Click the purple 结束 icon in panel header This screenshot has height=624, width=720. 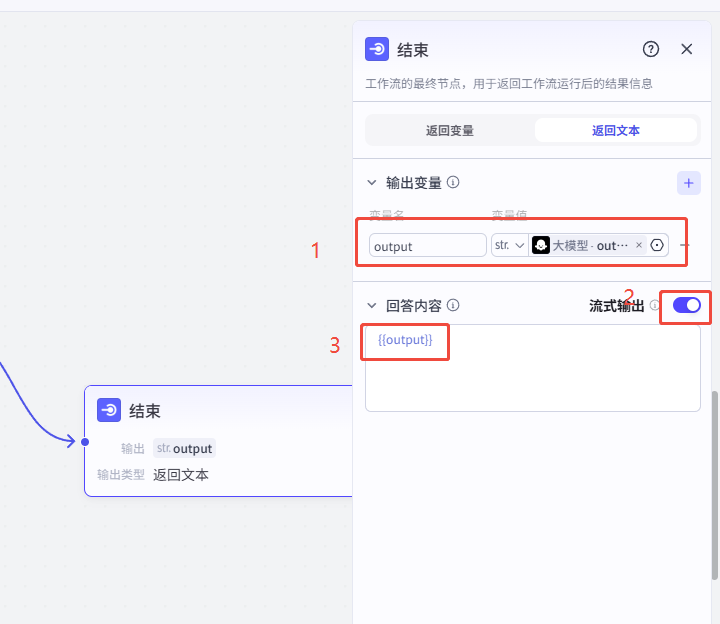coord(377,50)
